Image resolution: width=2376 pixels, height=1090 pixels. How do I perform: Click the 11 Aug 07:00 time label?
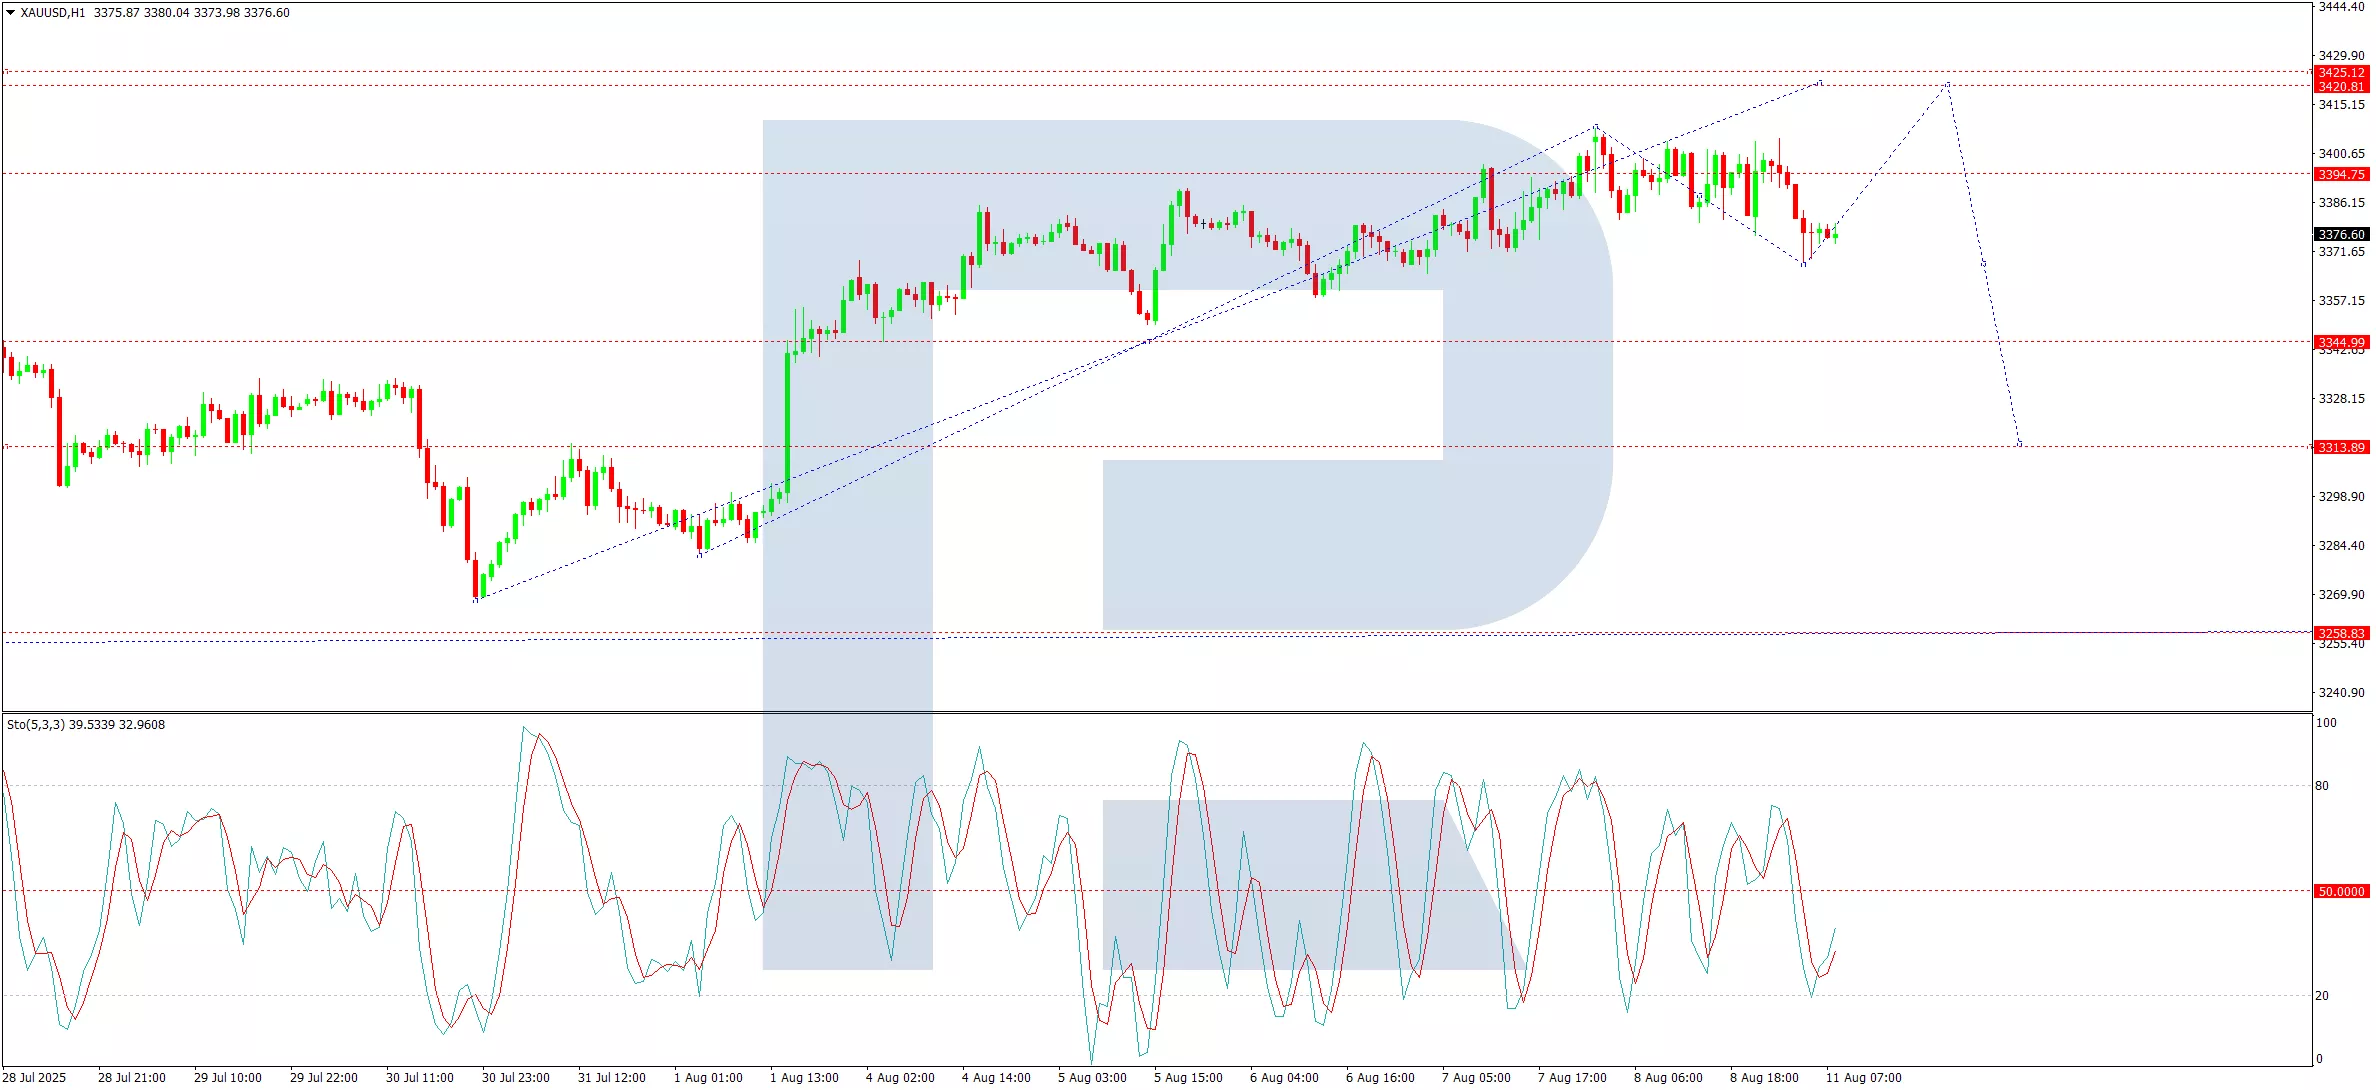pyautogui.click(x=1863, y=1078)
